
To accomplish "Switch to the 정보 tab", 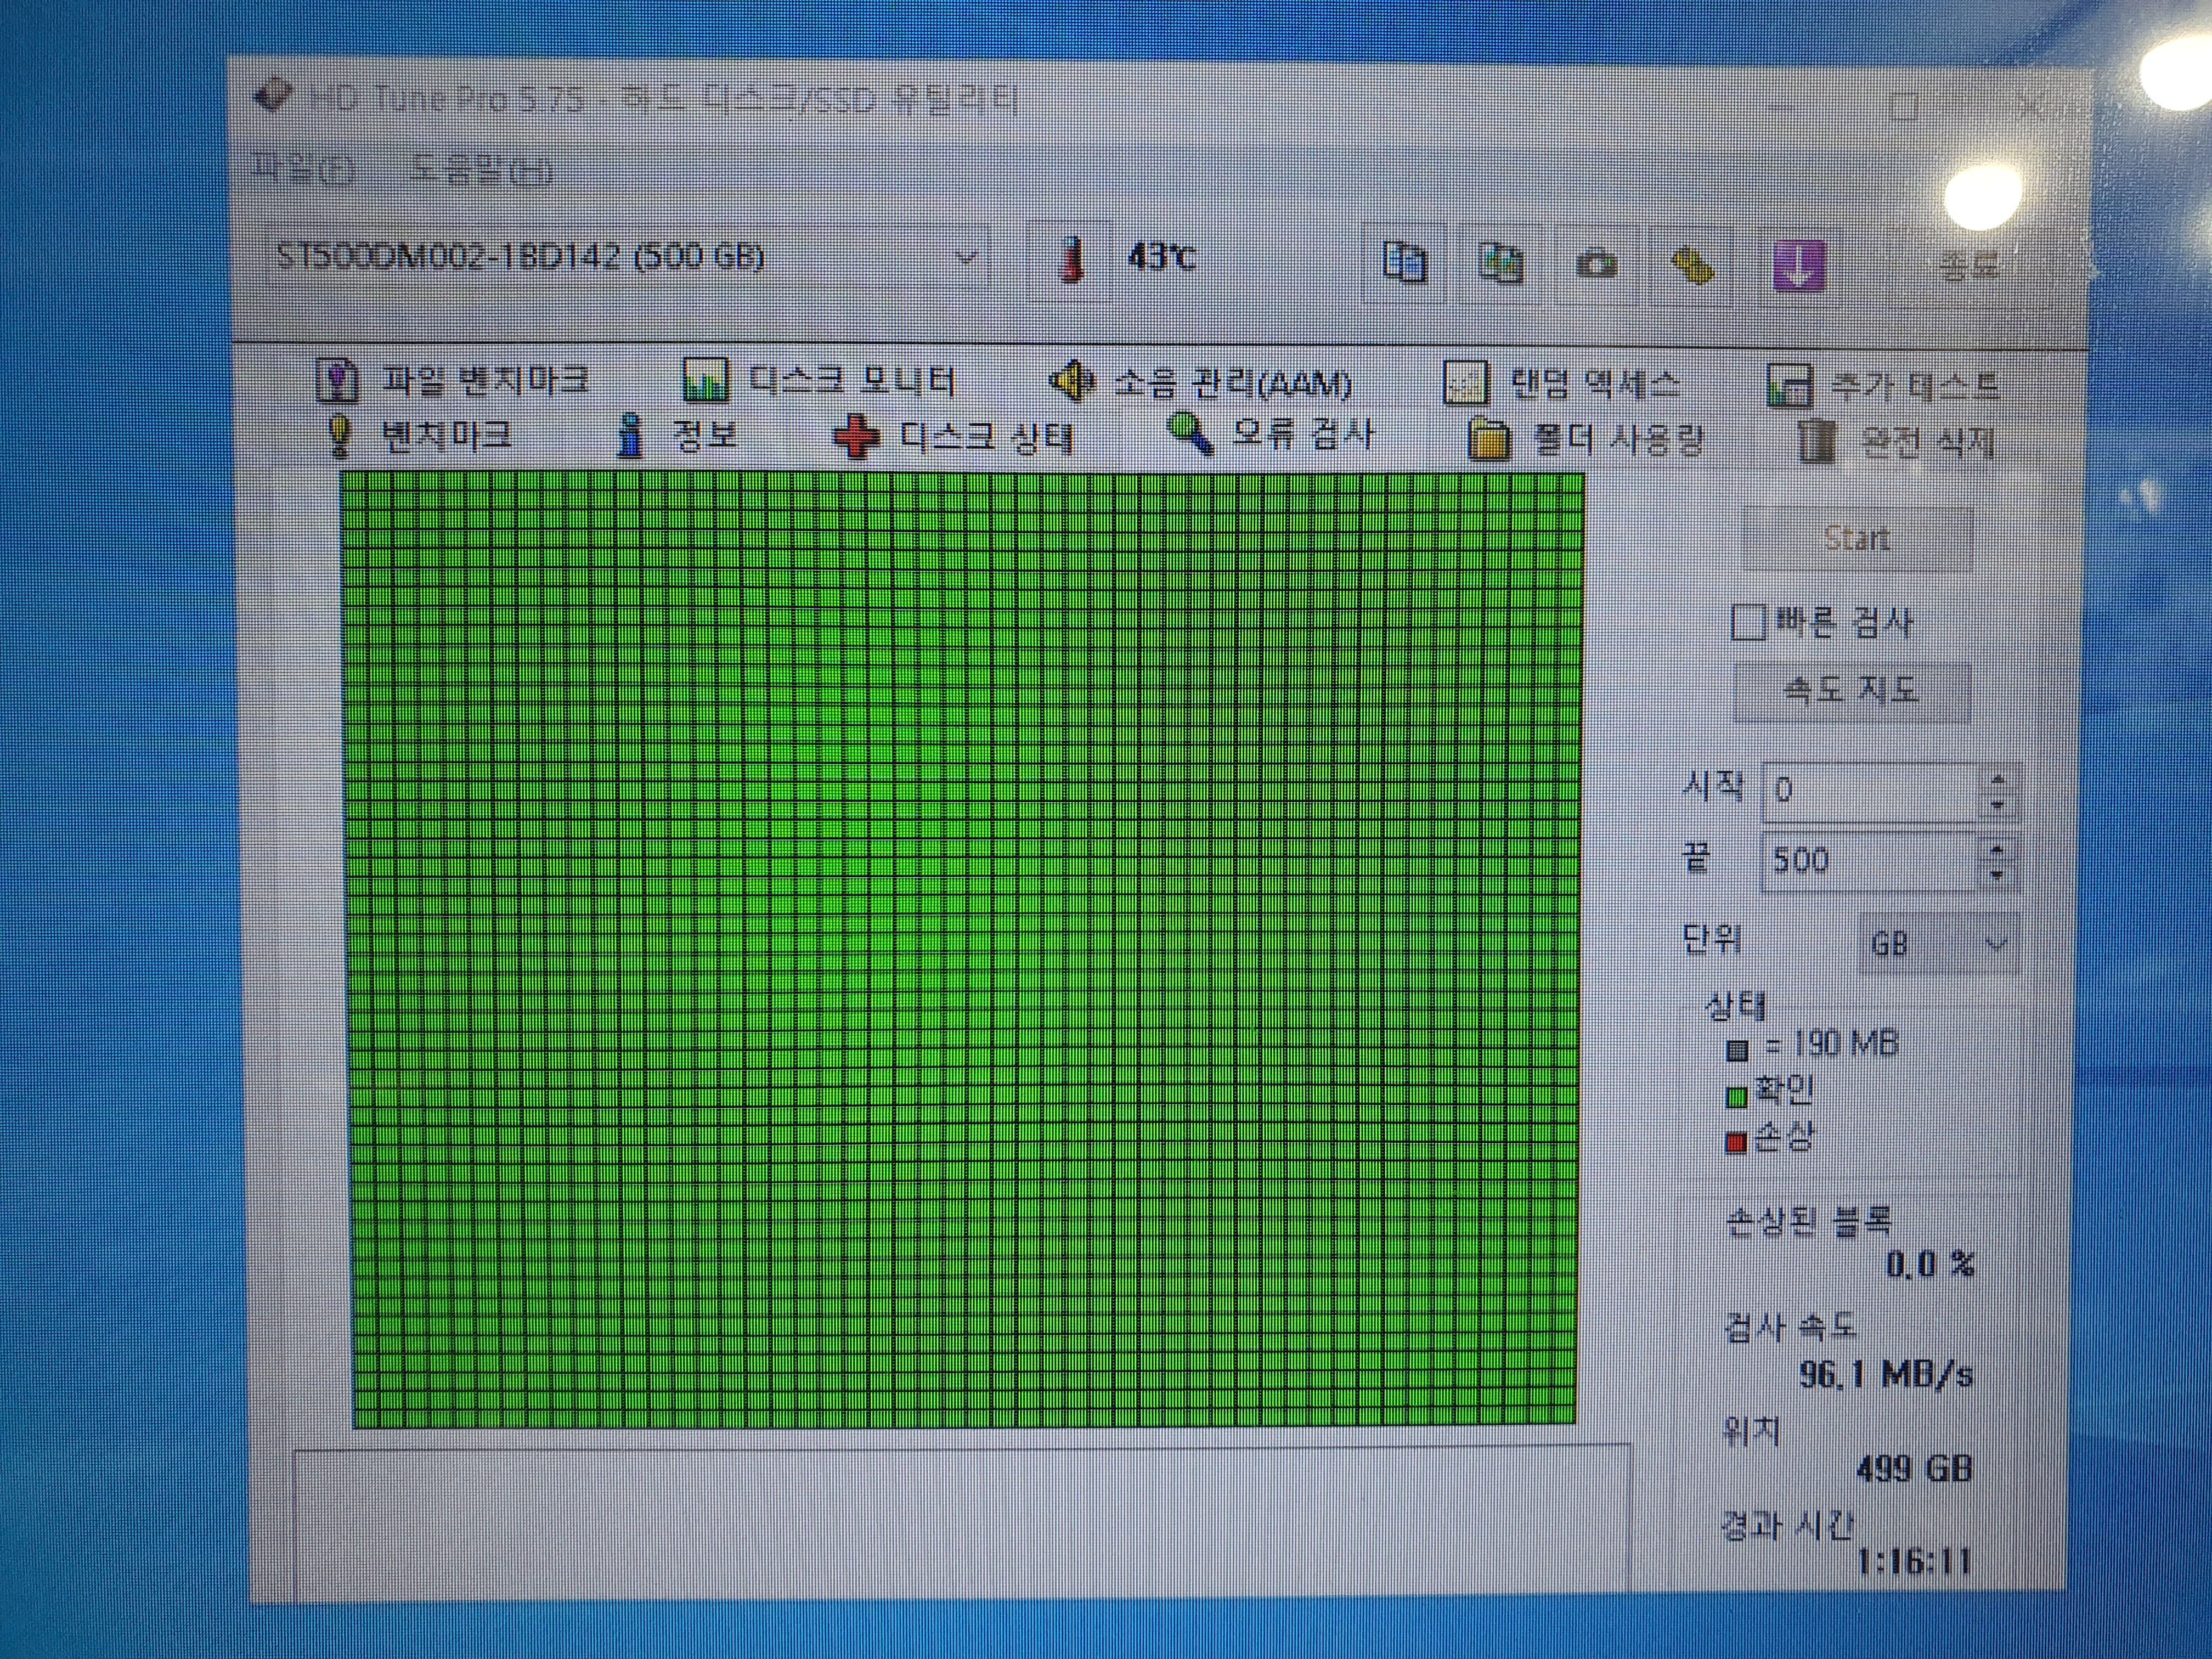I will (x=678, y=435).
